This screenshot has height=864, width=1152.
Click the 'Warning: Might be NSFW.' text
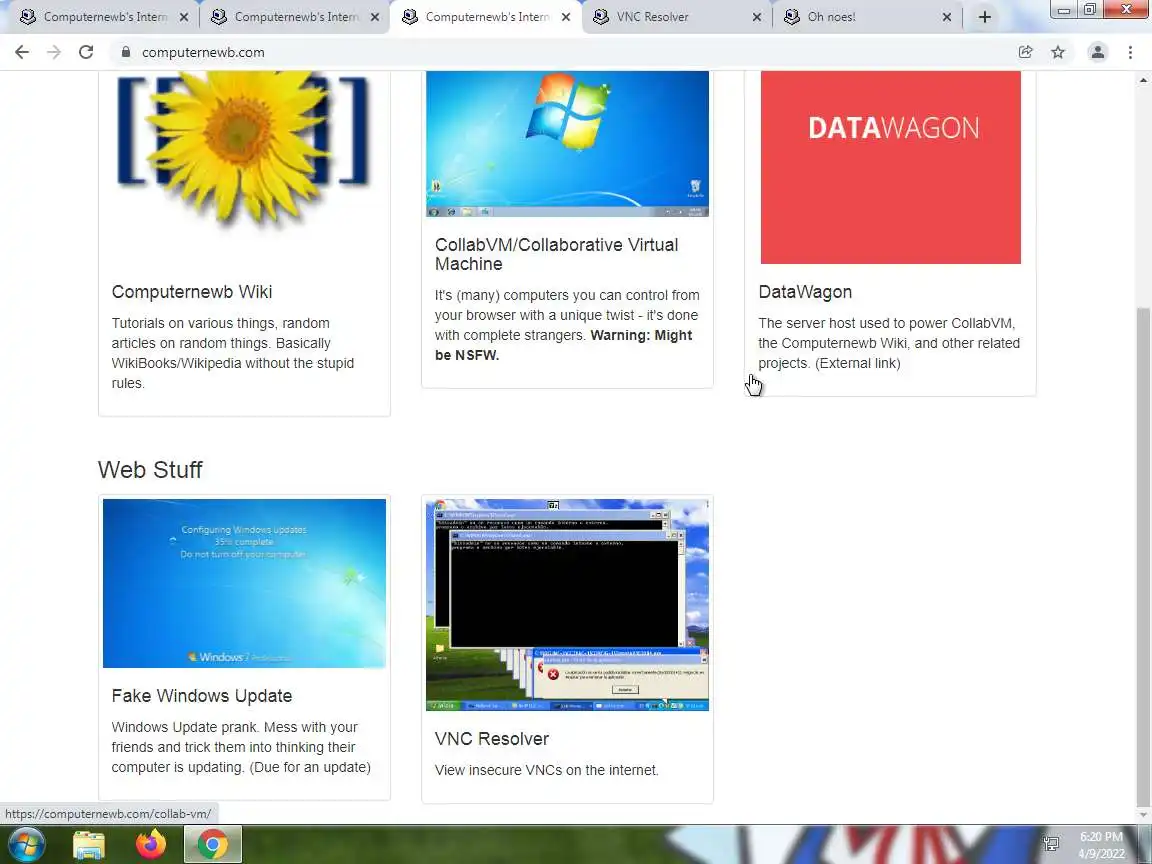(x=564, y=345)
